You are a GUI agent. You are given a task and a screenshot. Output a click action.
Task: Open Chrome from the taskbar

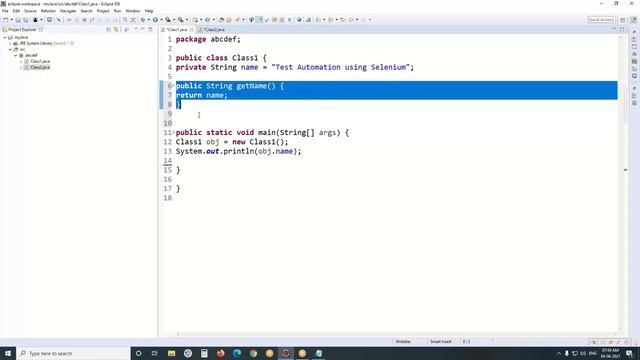253,353
